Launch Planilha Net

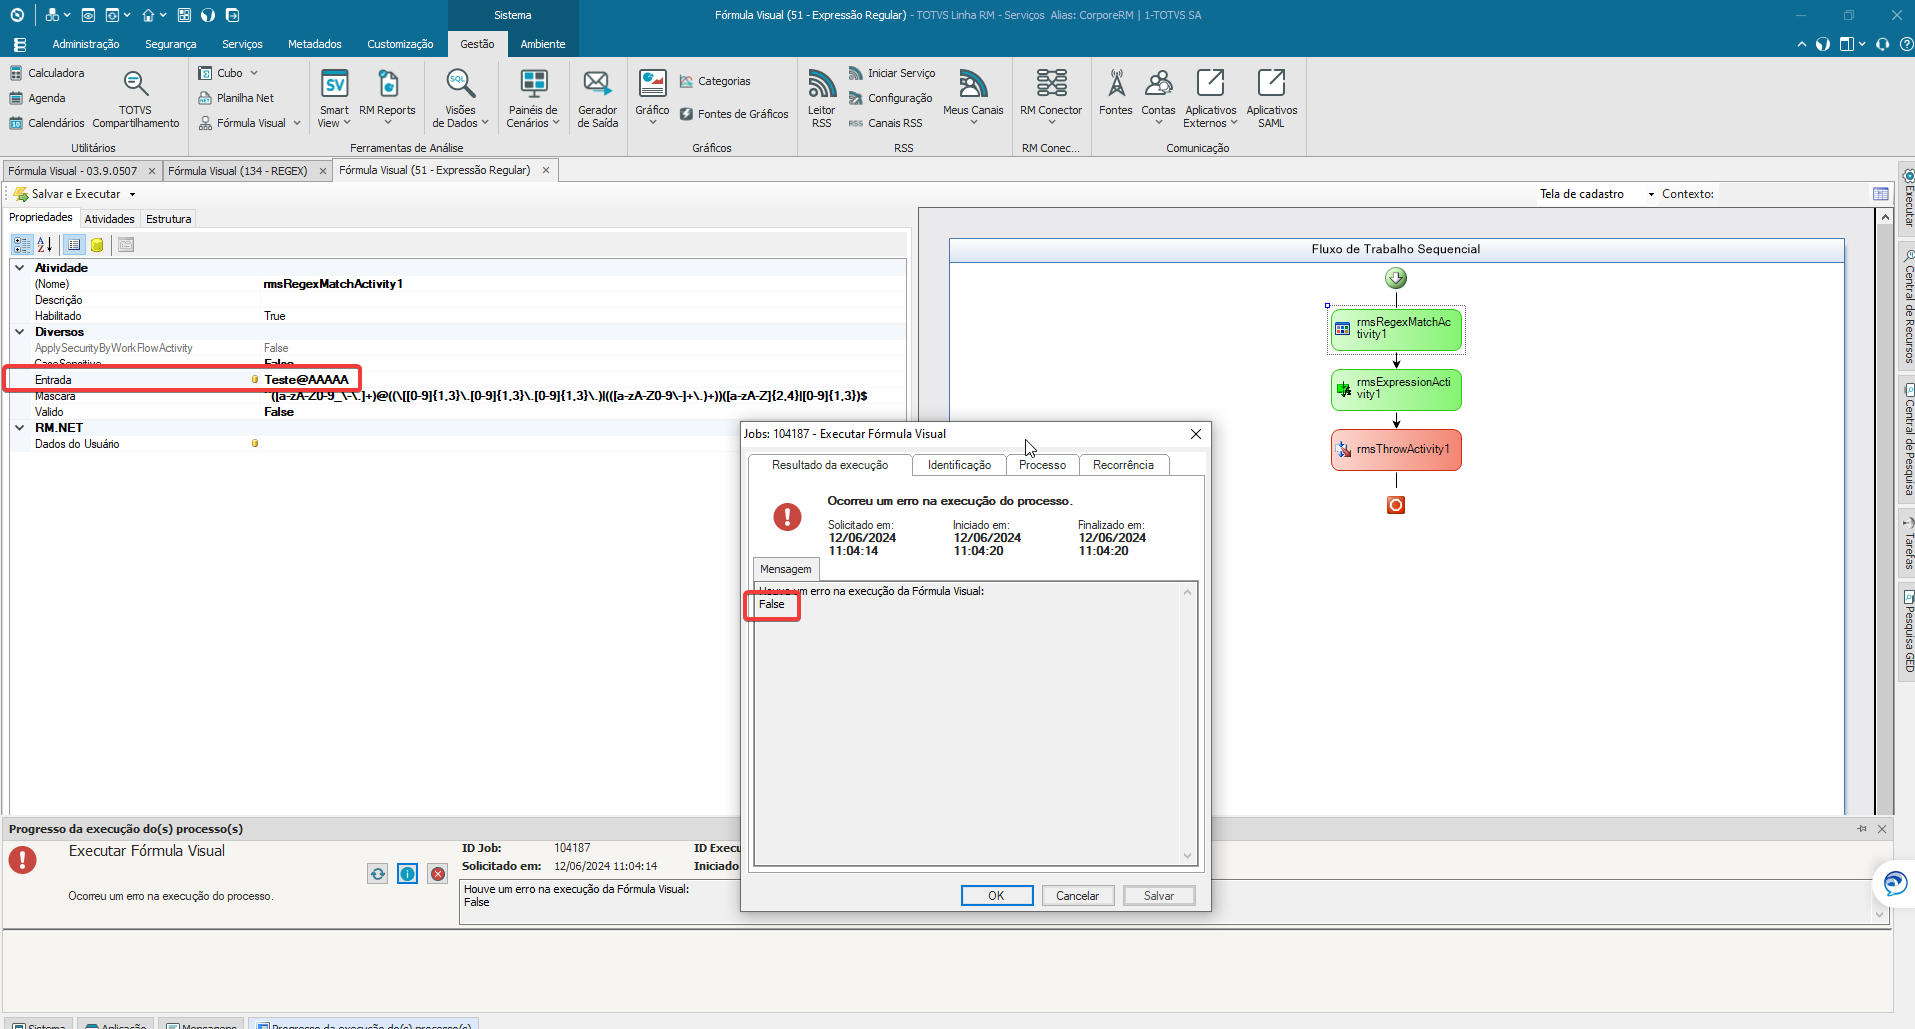click(x=236, y=98)
